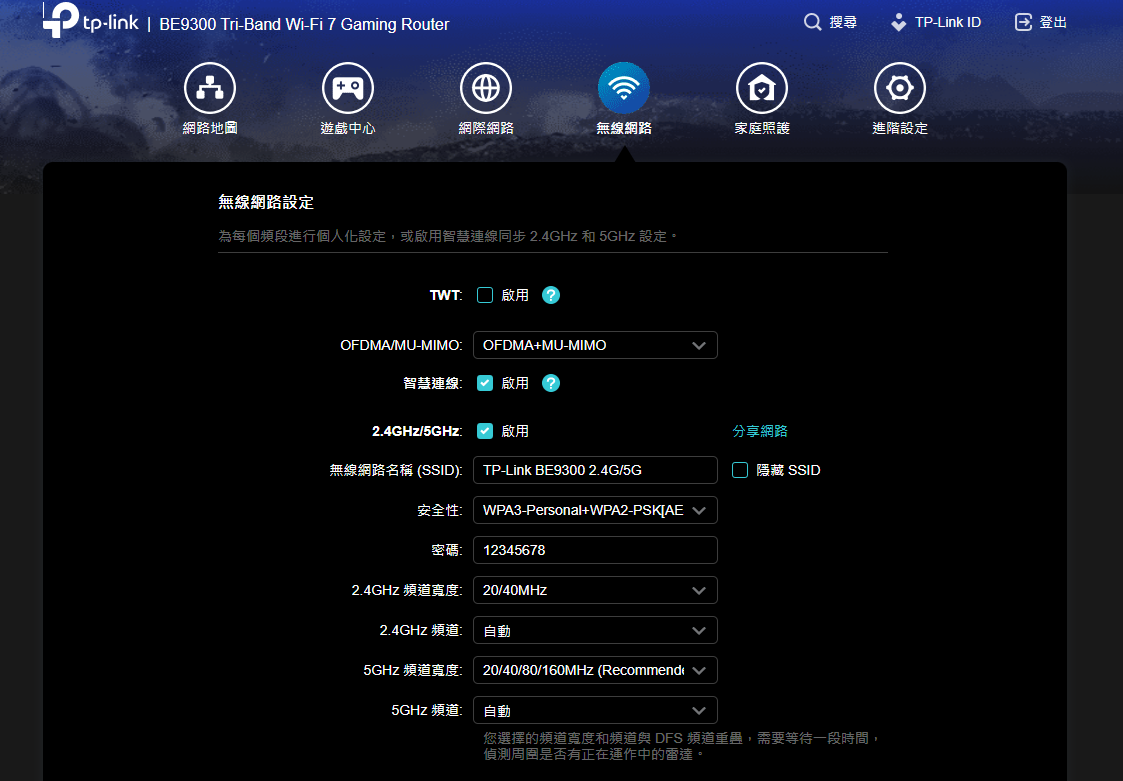The image size is (1123, 781).
Task: Show help for 智慧連線 option
Action: pos(551,383)
